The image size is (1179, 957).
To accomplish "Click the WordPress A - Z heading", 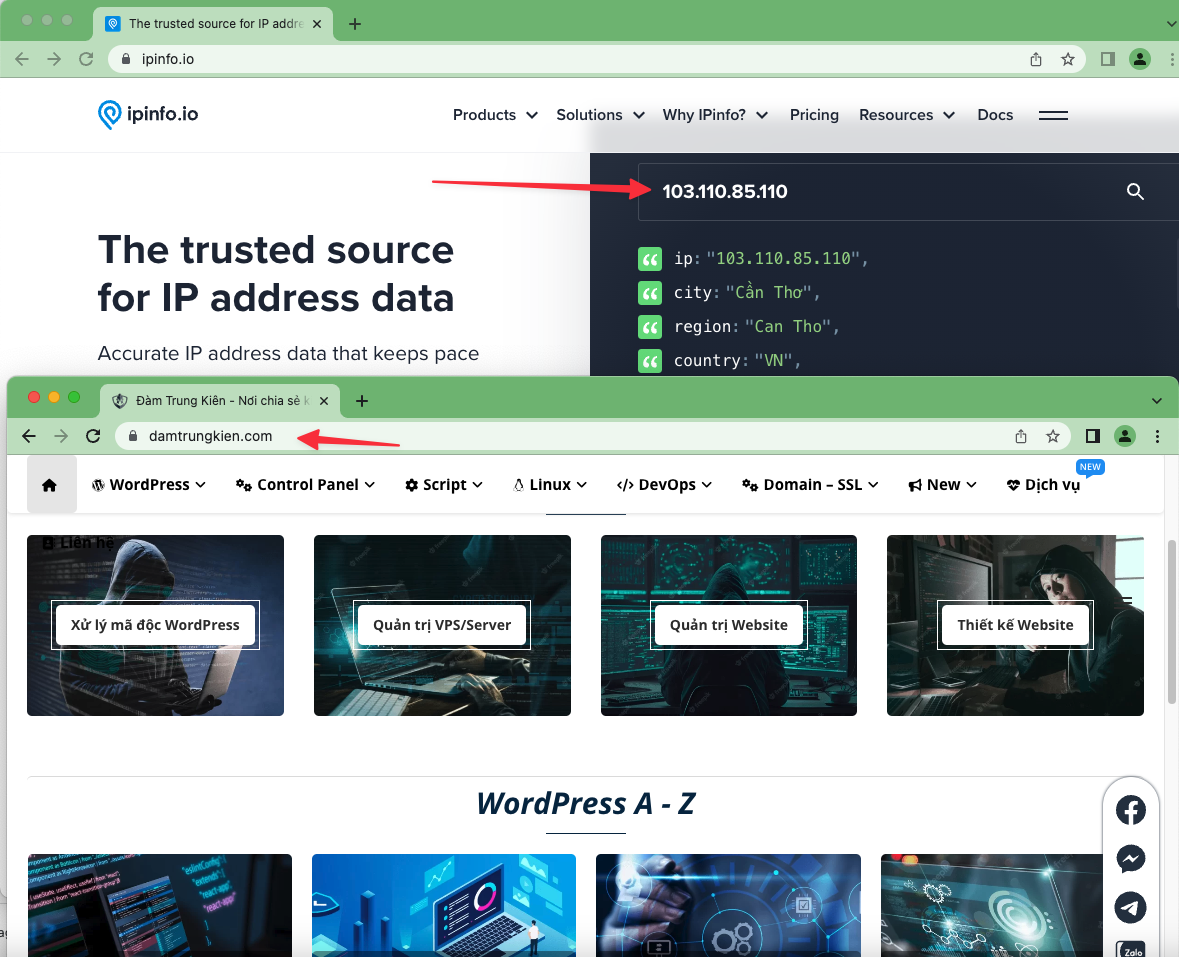I will click(x=586, y=804).
